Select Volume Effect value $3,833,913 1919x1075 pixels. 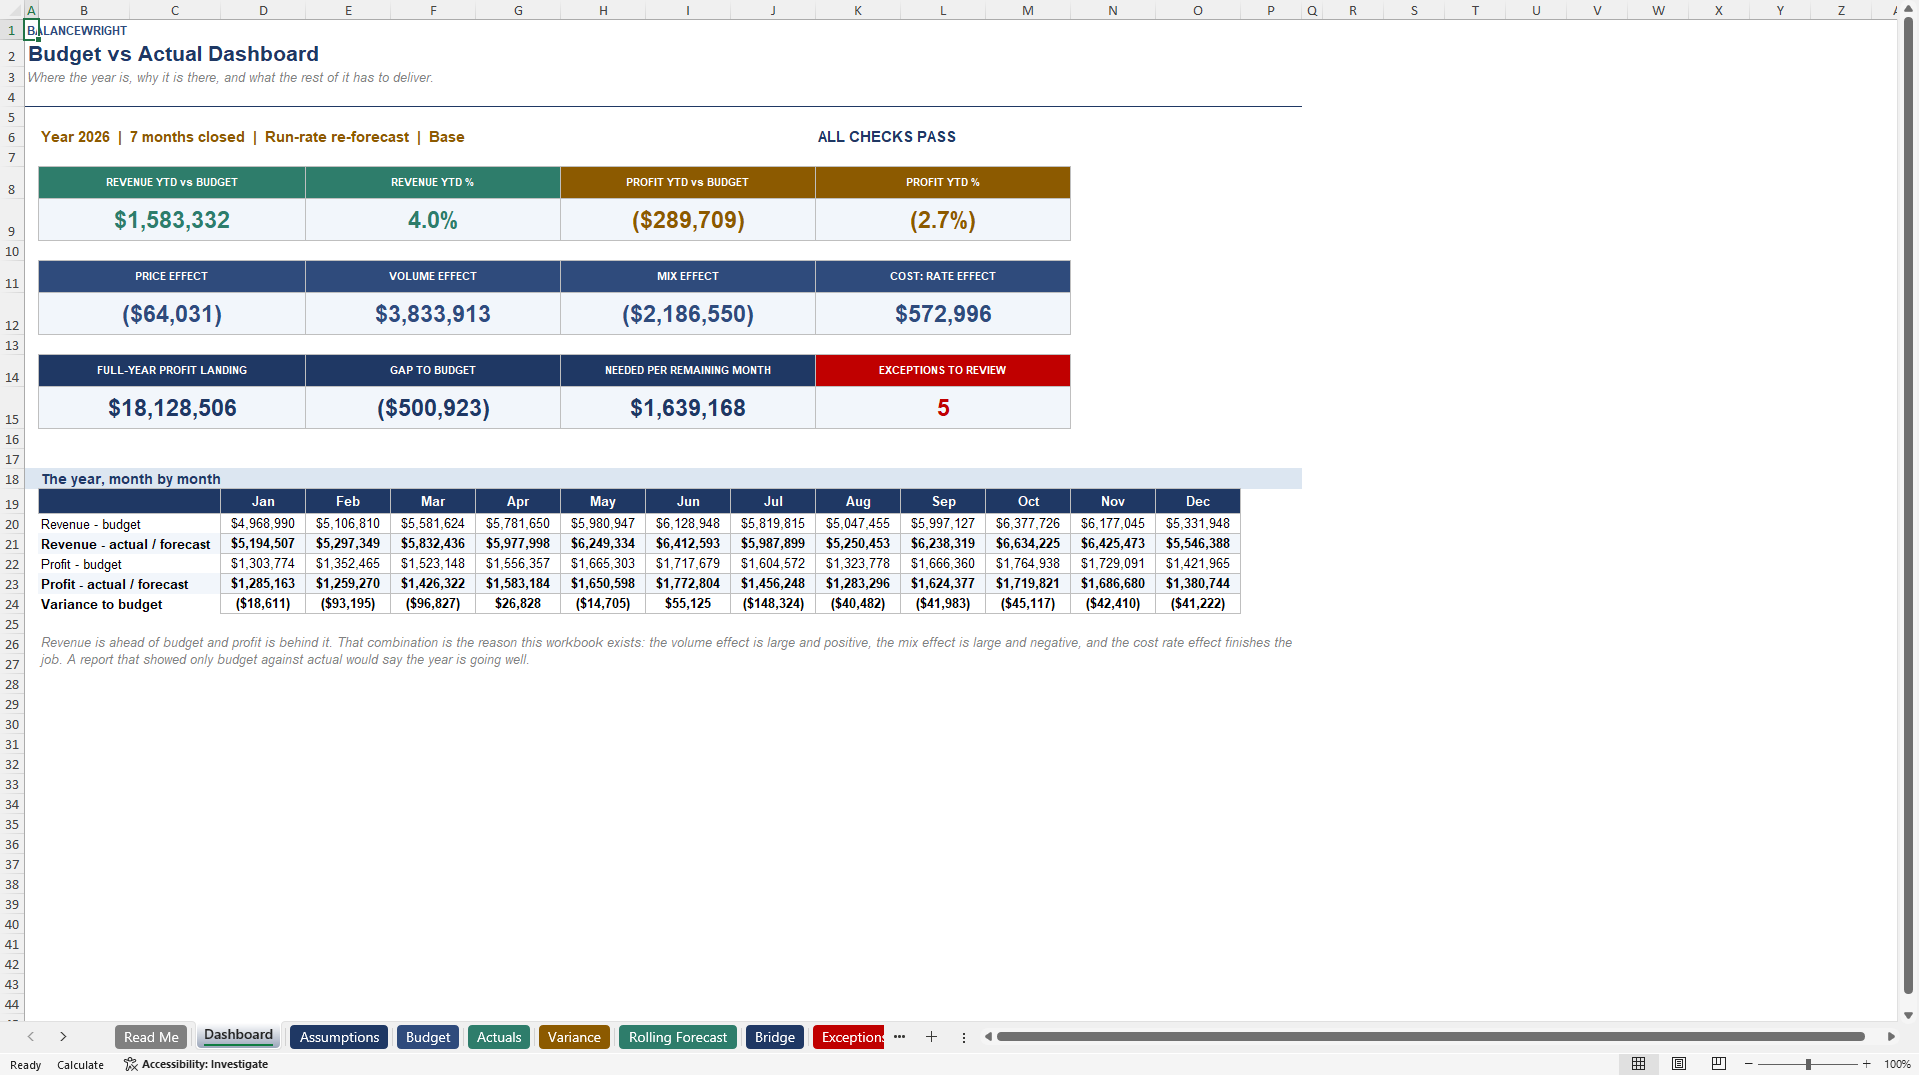[x=433, y=314]
